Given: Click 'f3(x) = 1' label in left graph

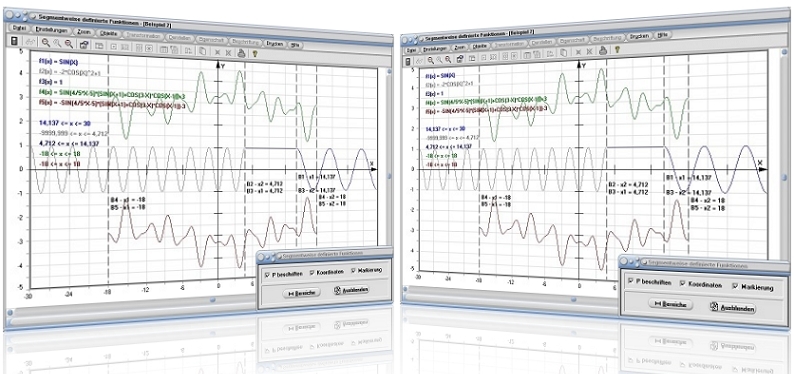Looking at the screenshot, I should [51, 81].
